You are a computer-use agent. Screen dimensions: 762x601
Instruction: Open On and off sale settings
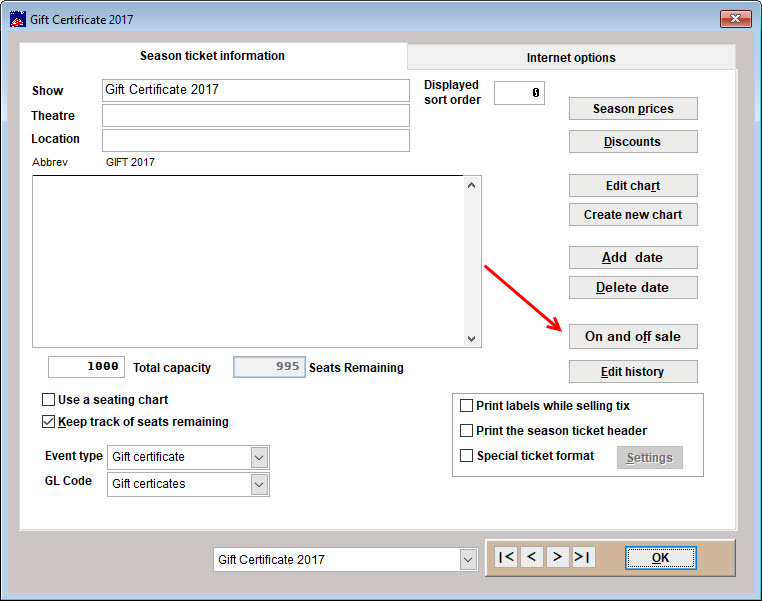[633, 336]
